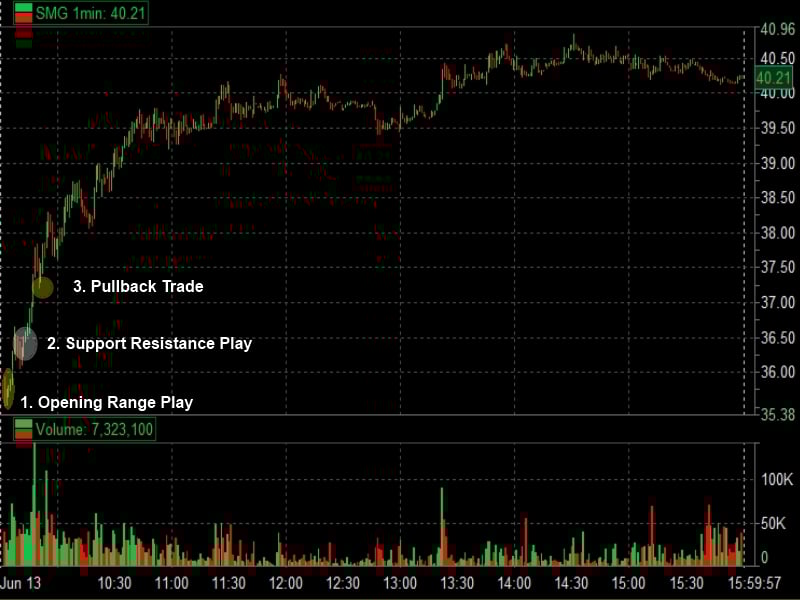
Task: Click the 36.50 price axis label
Action: point(777,338)
